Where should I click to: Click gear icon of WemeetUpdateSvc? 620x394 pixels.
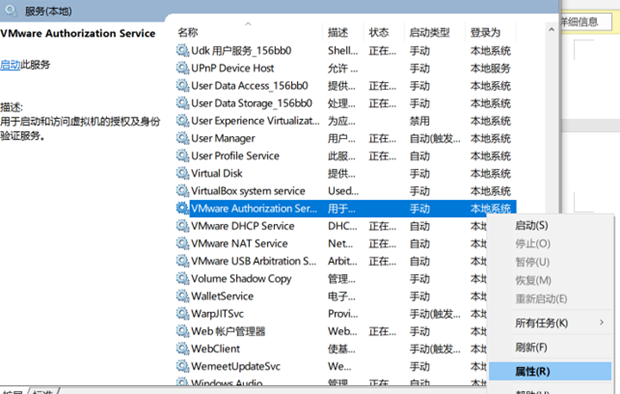coord(182,366)
